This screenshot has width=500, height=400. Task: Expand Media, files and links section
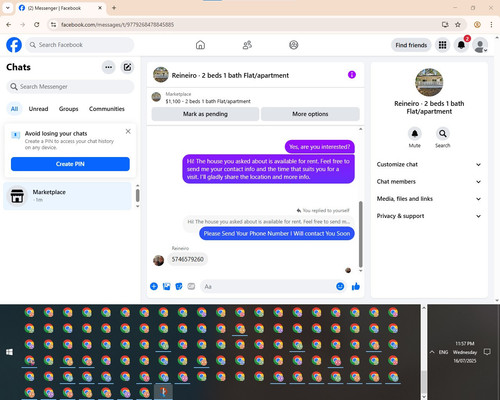tap(429, 199)
